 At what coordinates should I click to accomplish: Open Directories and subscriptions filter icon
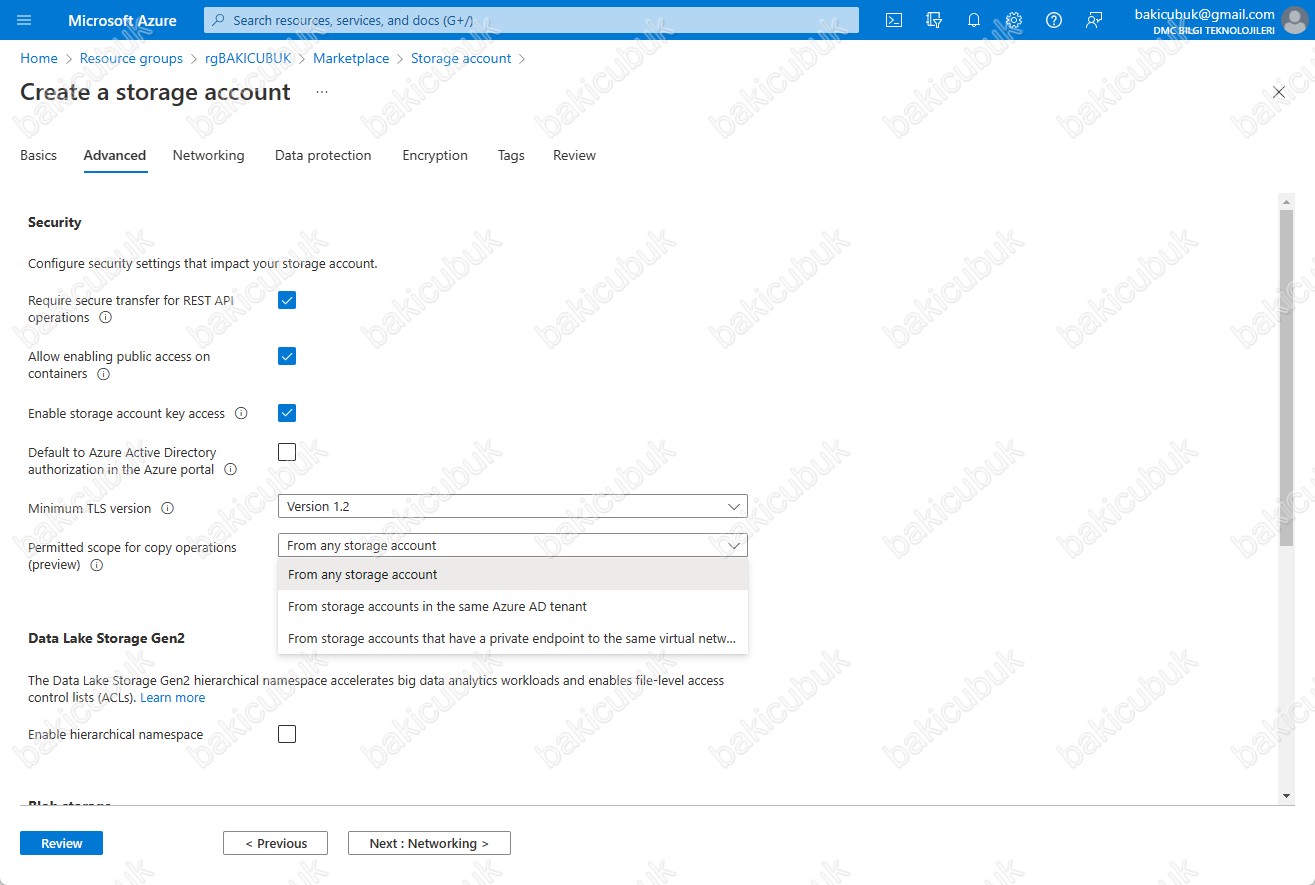point(934,20)
